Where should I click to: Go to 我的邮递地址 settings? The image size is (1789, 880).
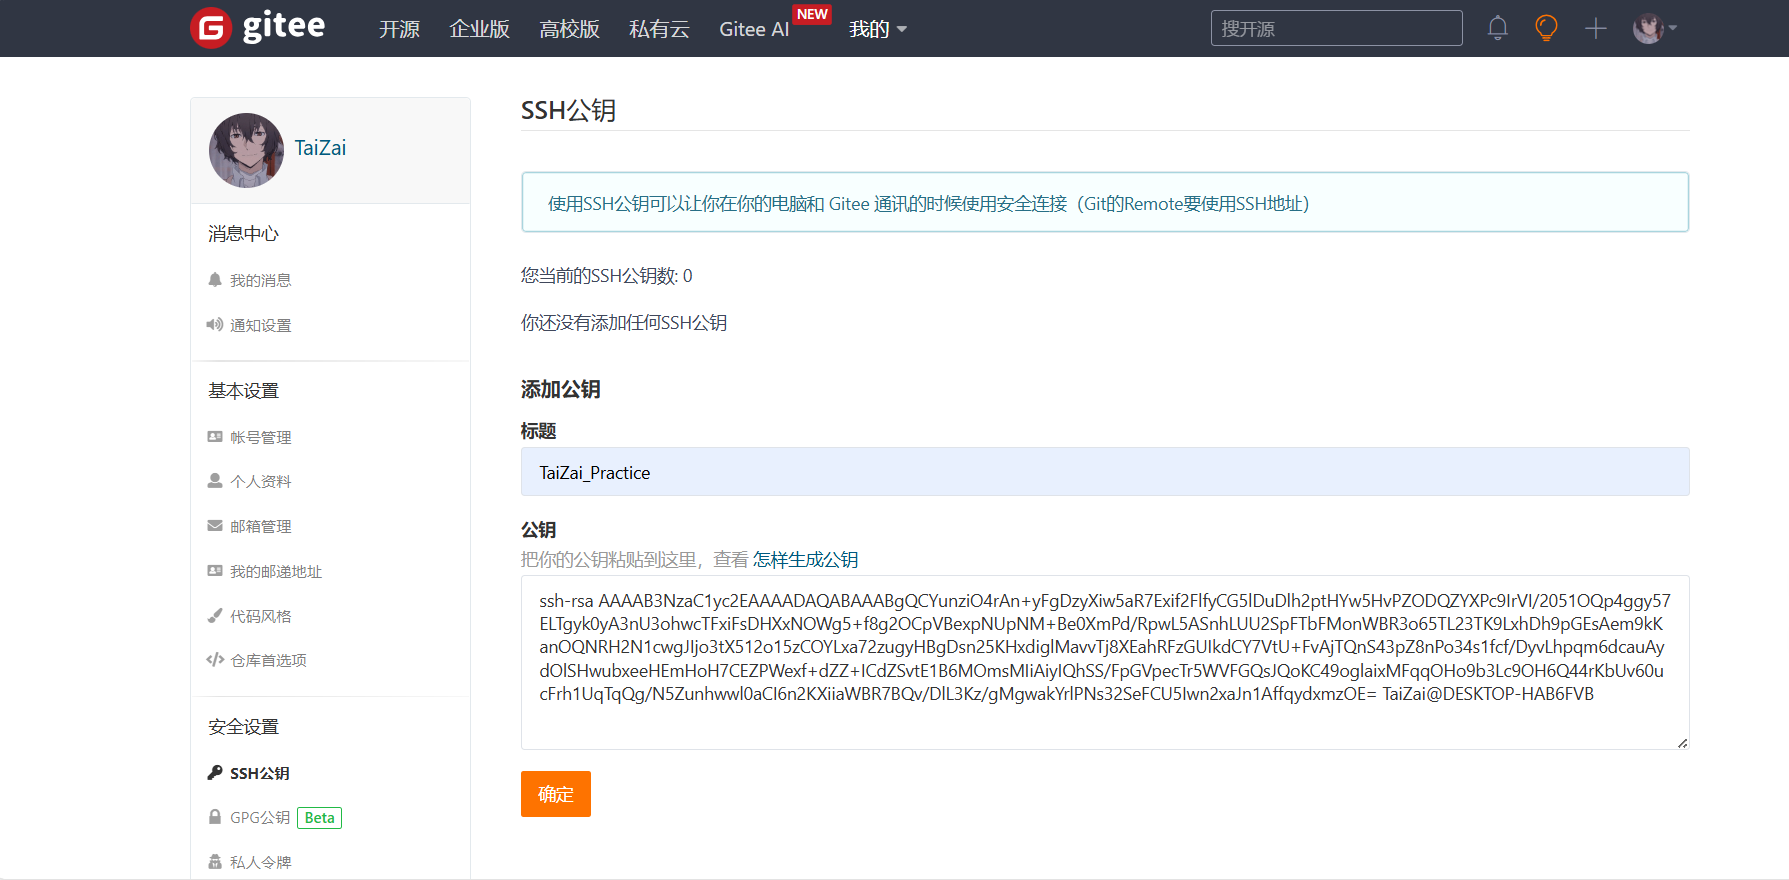pyautogui.click(x=276, y=571)
